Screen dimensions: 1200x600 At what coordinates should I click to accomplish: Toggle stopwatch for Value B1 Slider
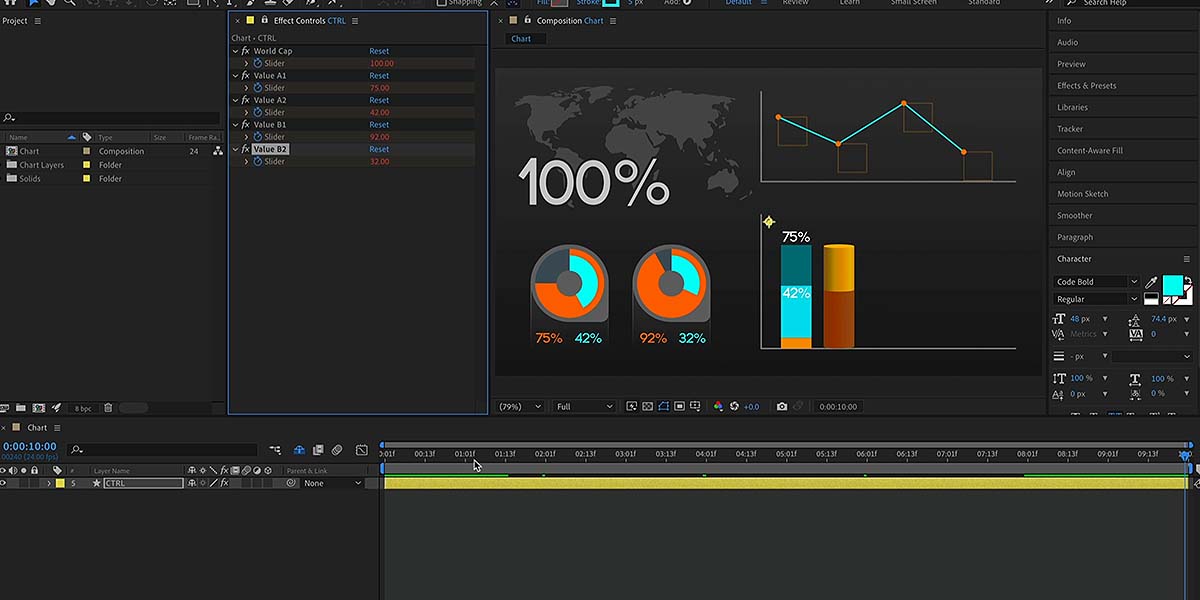click(x=257, y=137)
